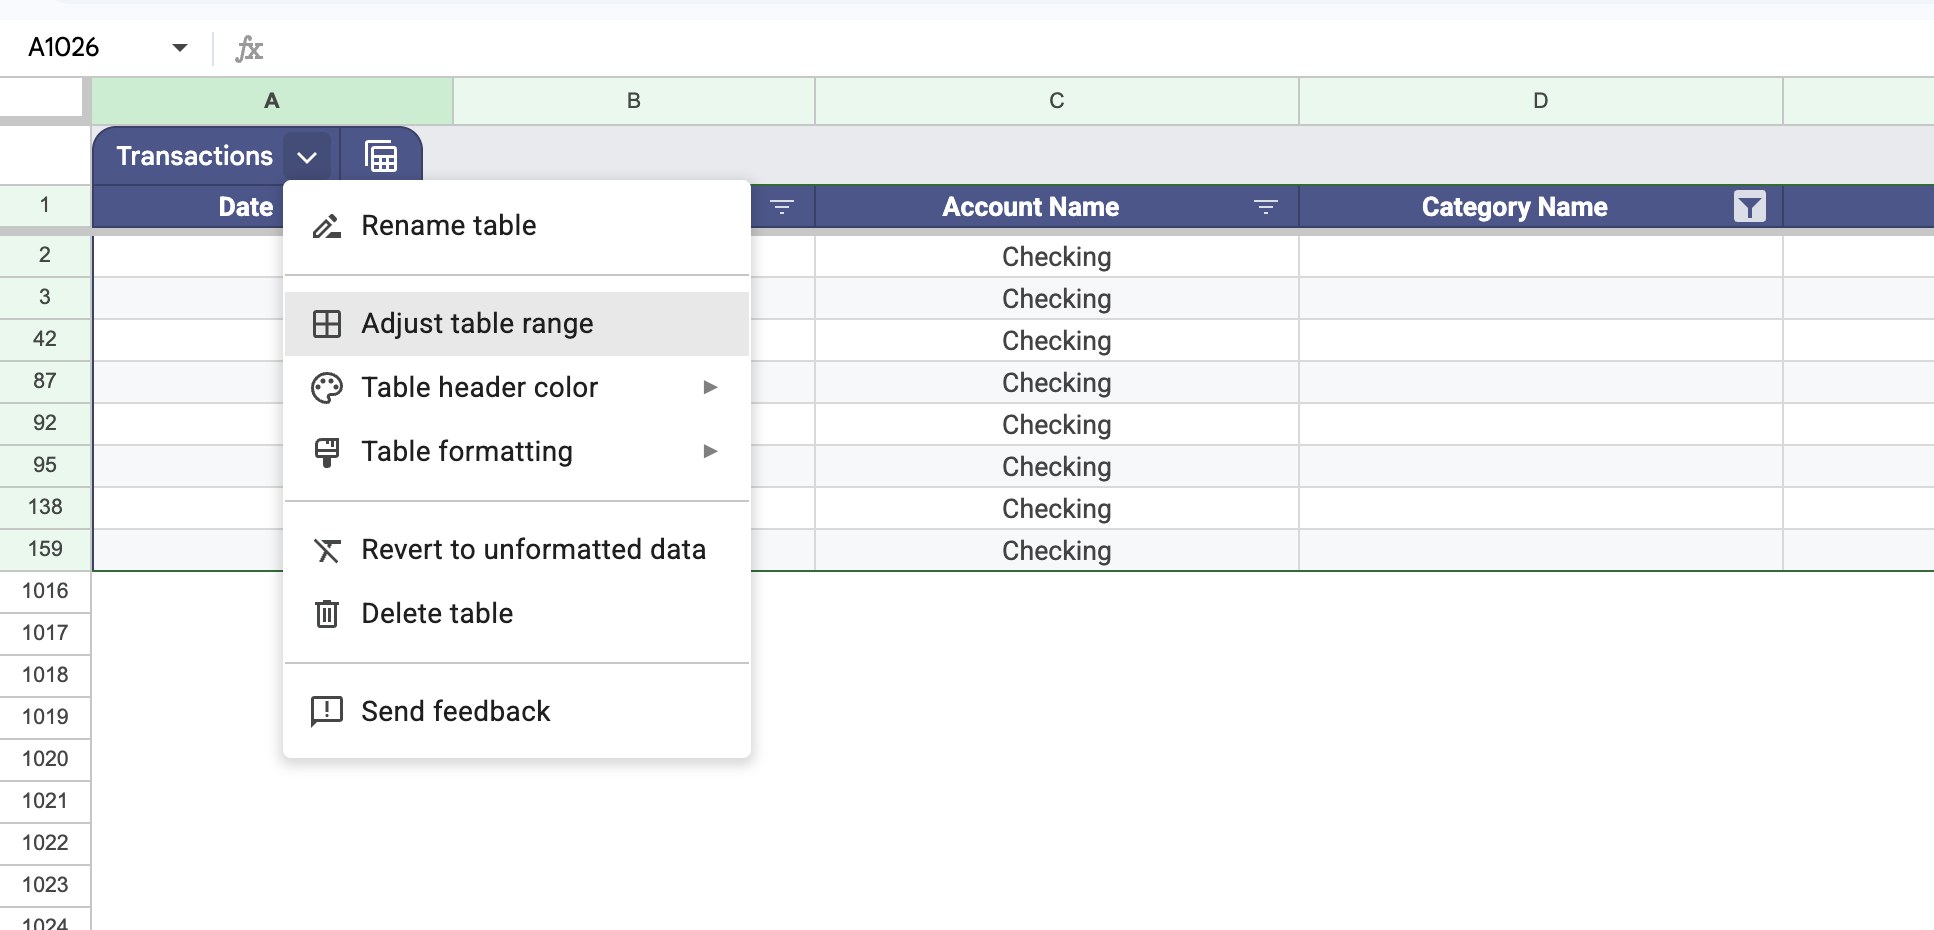Click the Checking cell in row 42
The height and width of the screenshot is (930, 1934).
pyautogui.click(x=1057, y=341)
